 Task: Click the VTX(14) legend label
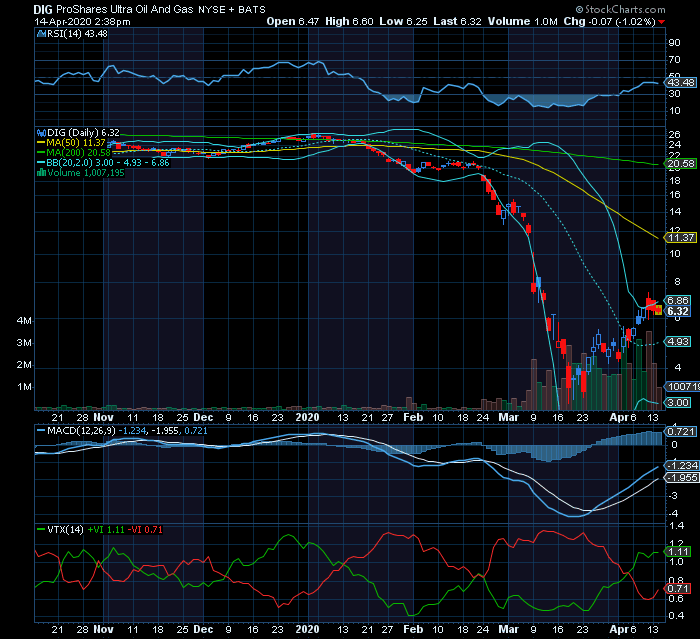65,530
